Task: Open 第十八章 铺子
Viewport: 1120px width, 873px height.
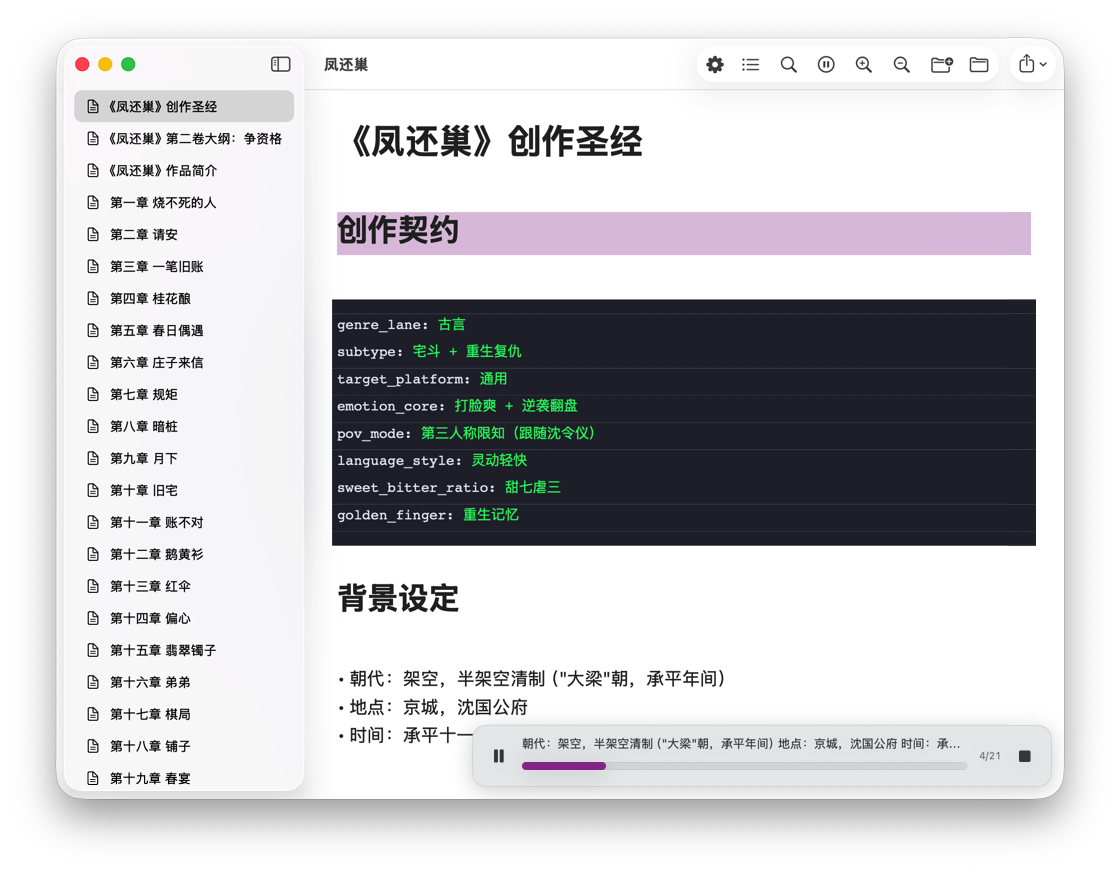Action: 184,746
